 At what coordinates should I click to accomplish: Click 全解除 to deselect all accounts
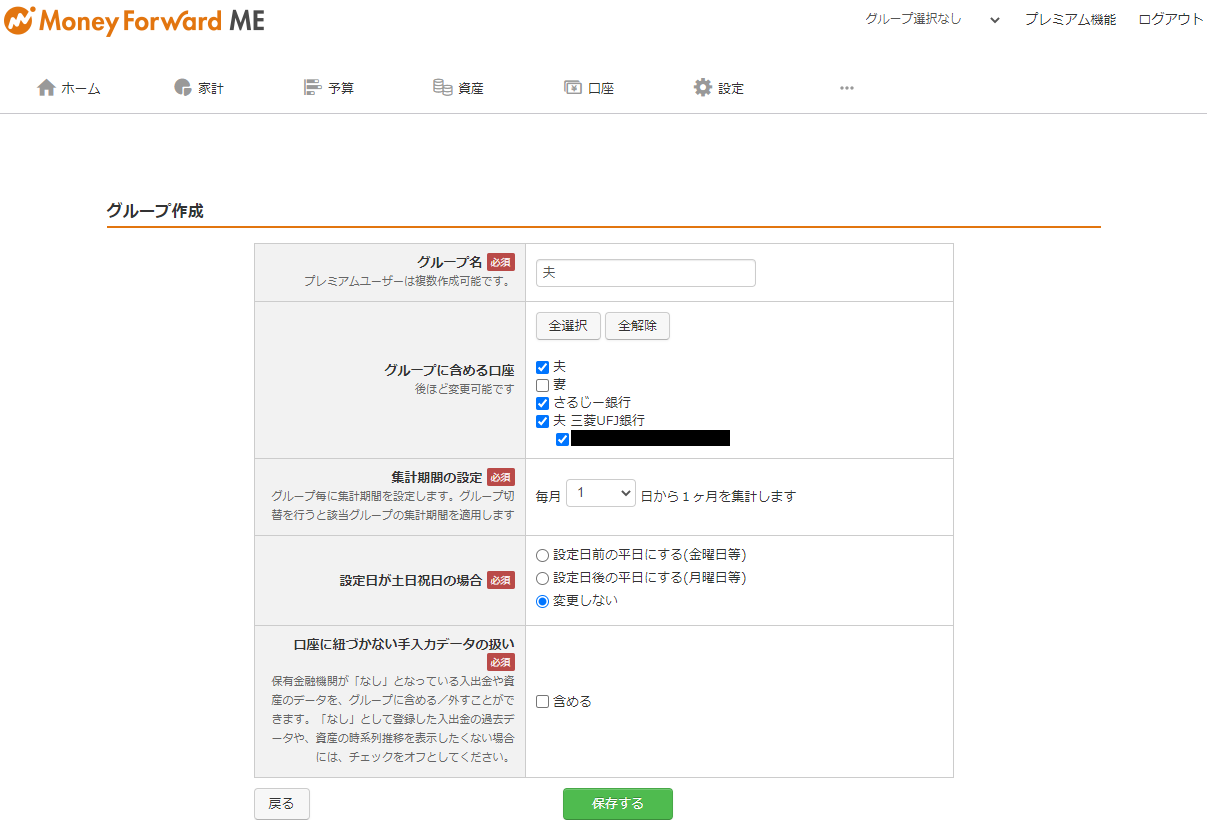point(637,325)
